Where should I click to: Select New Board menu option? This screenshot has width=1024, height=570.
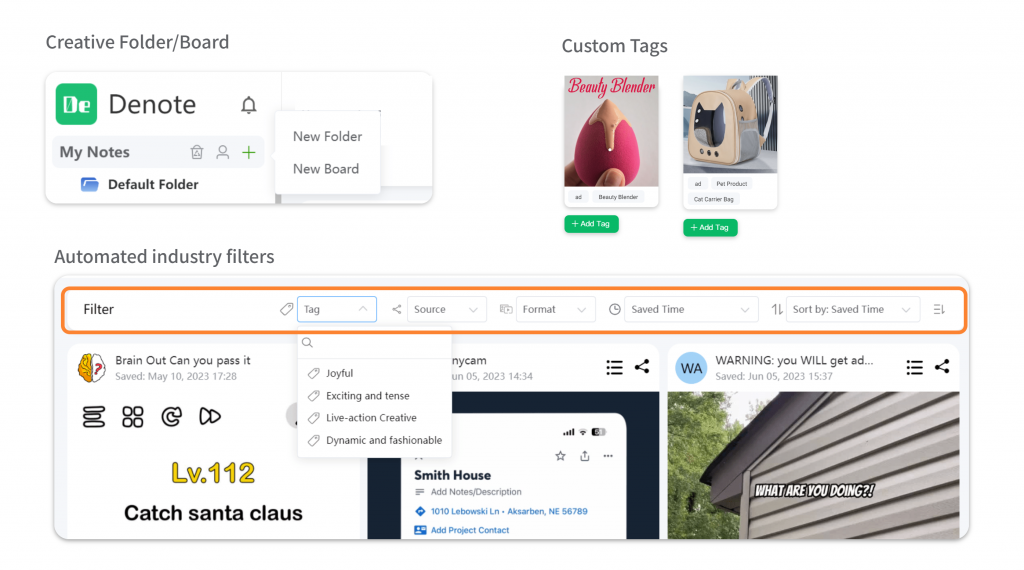pos(326,169)
